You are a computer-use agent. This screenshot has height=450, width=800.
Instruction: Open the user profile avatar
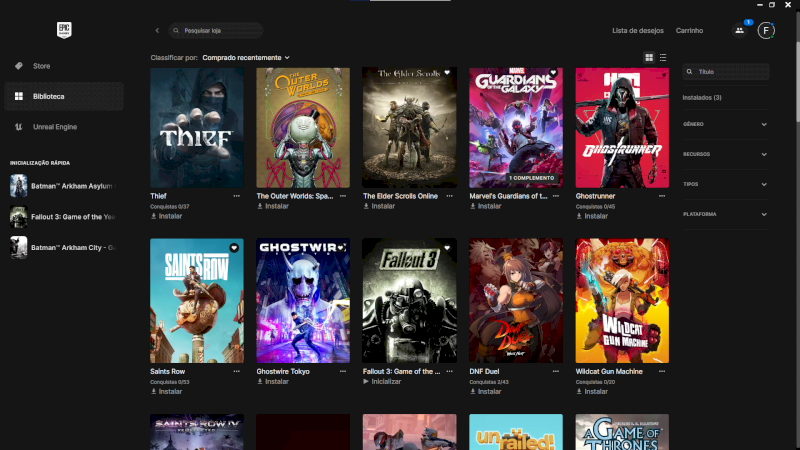(766, 31)
